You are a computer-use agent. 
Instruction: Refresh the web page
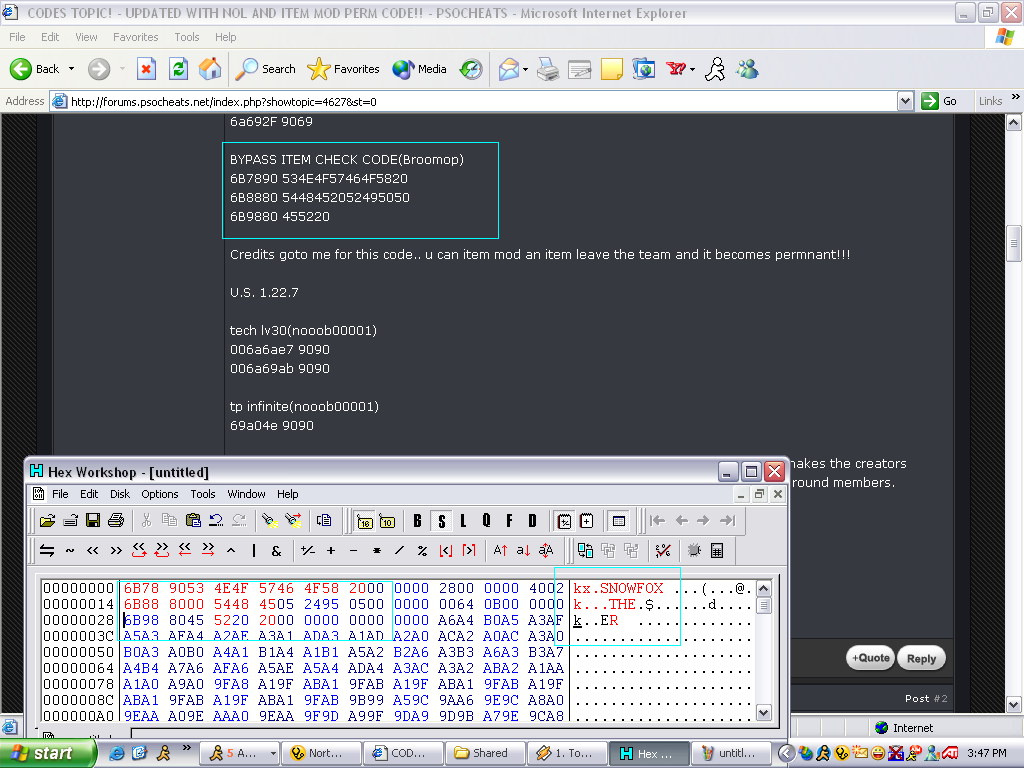178,69
